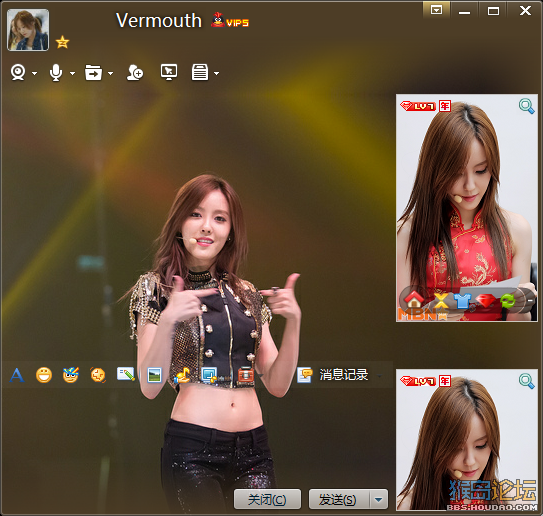Click the upper QQ show LV7 diamond badge
This screenshot has height=516, width=543.
[418, 106]
